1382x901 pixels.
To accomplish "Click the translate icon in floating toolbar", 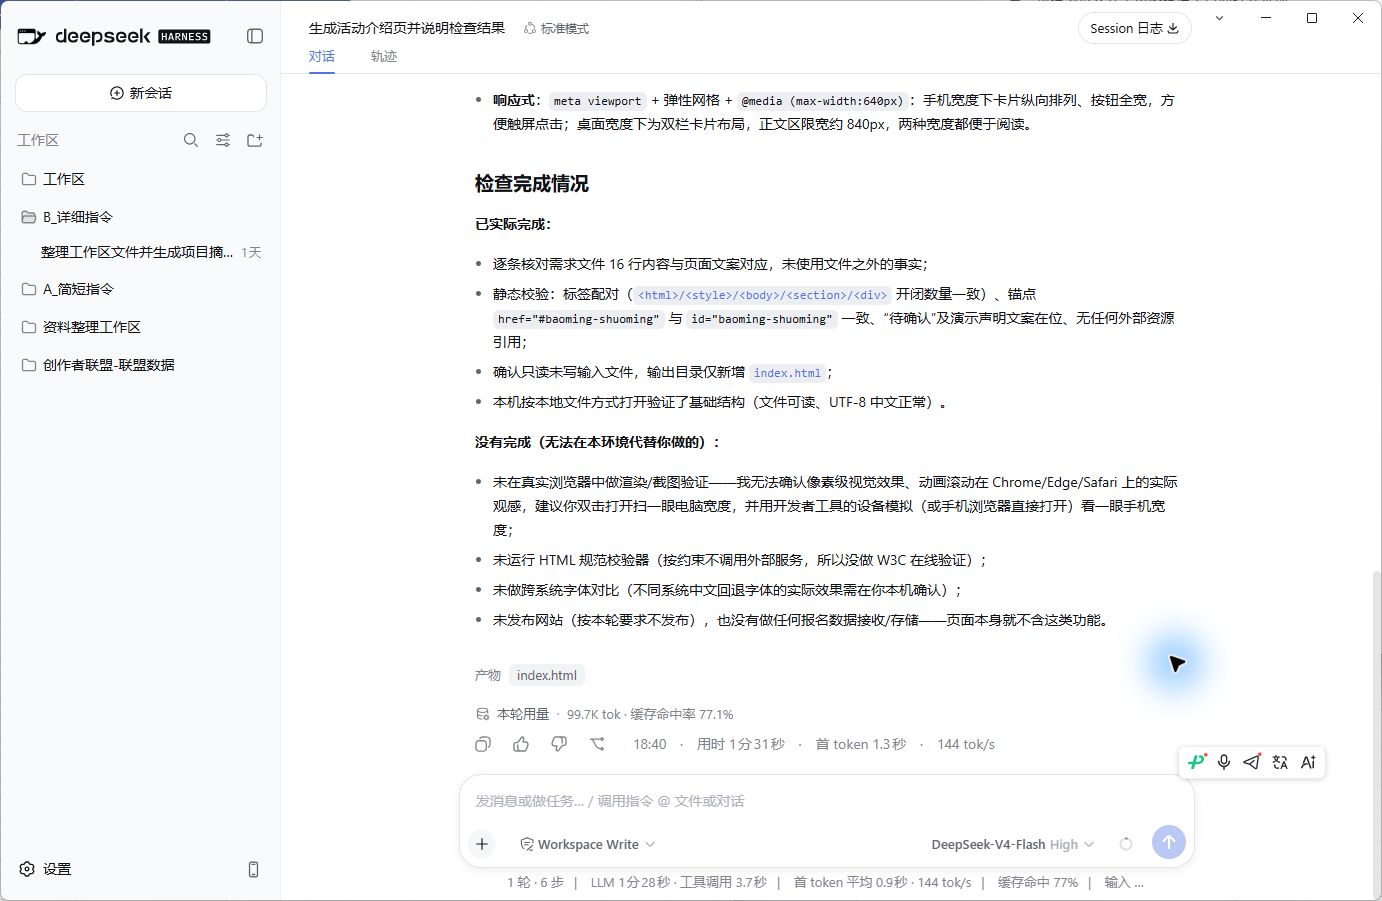I will pyautogui.click(x=1280, y=762).
